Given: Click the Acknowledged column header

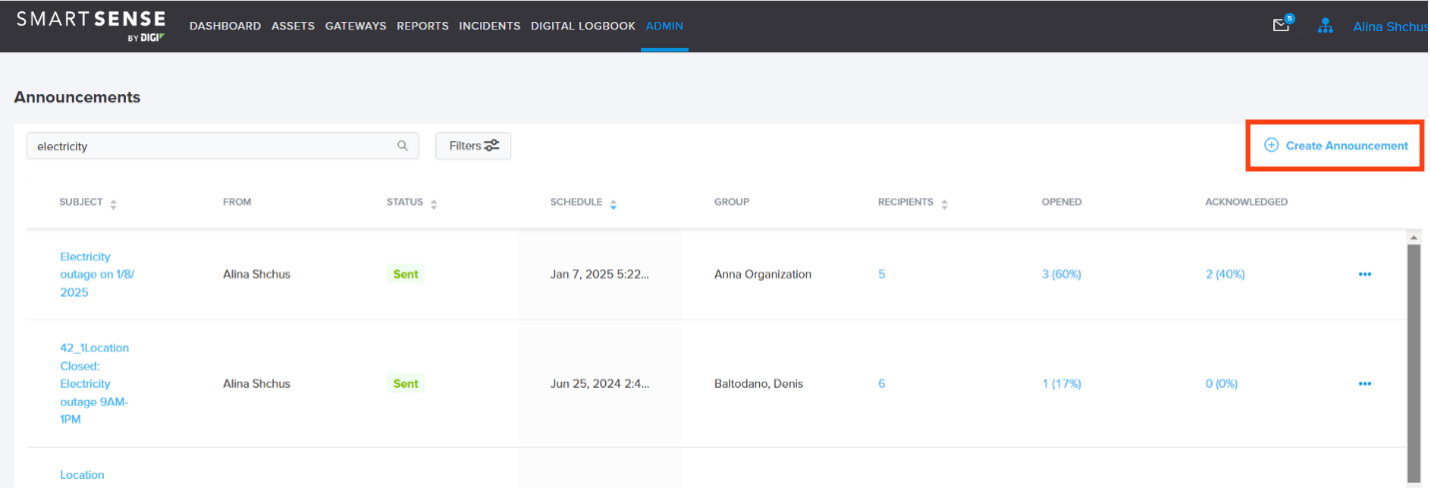Looking at the screenshot, I should 1246,202.
